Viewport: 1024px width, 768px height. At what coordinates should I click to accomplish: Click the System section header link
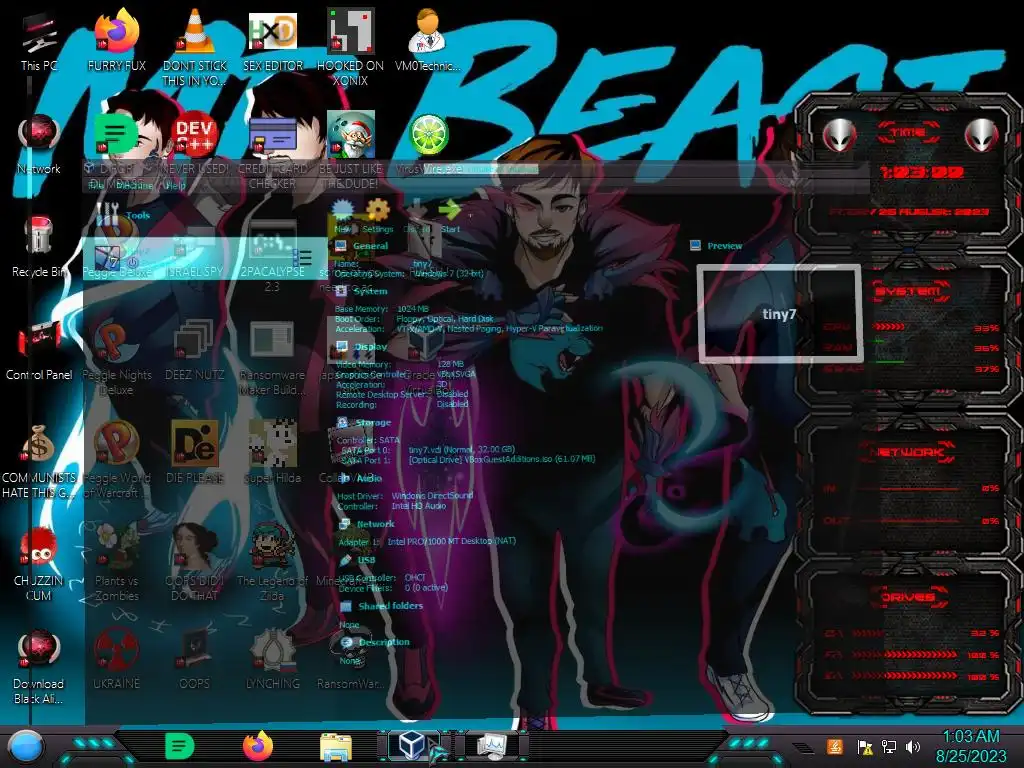[x=370, y=291]
